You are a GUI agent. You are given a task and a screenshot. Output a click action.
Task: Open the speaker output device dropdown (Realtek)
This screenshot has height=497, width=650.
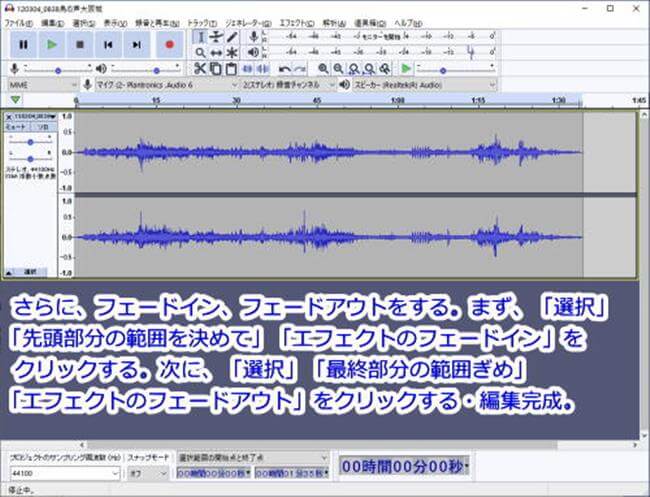click(425, 85)
